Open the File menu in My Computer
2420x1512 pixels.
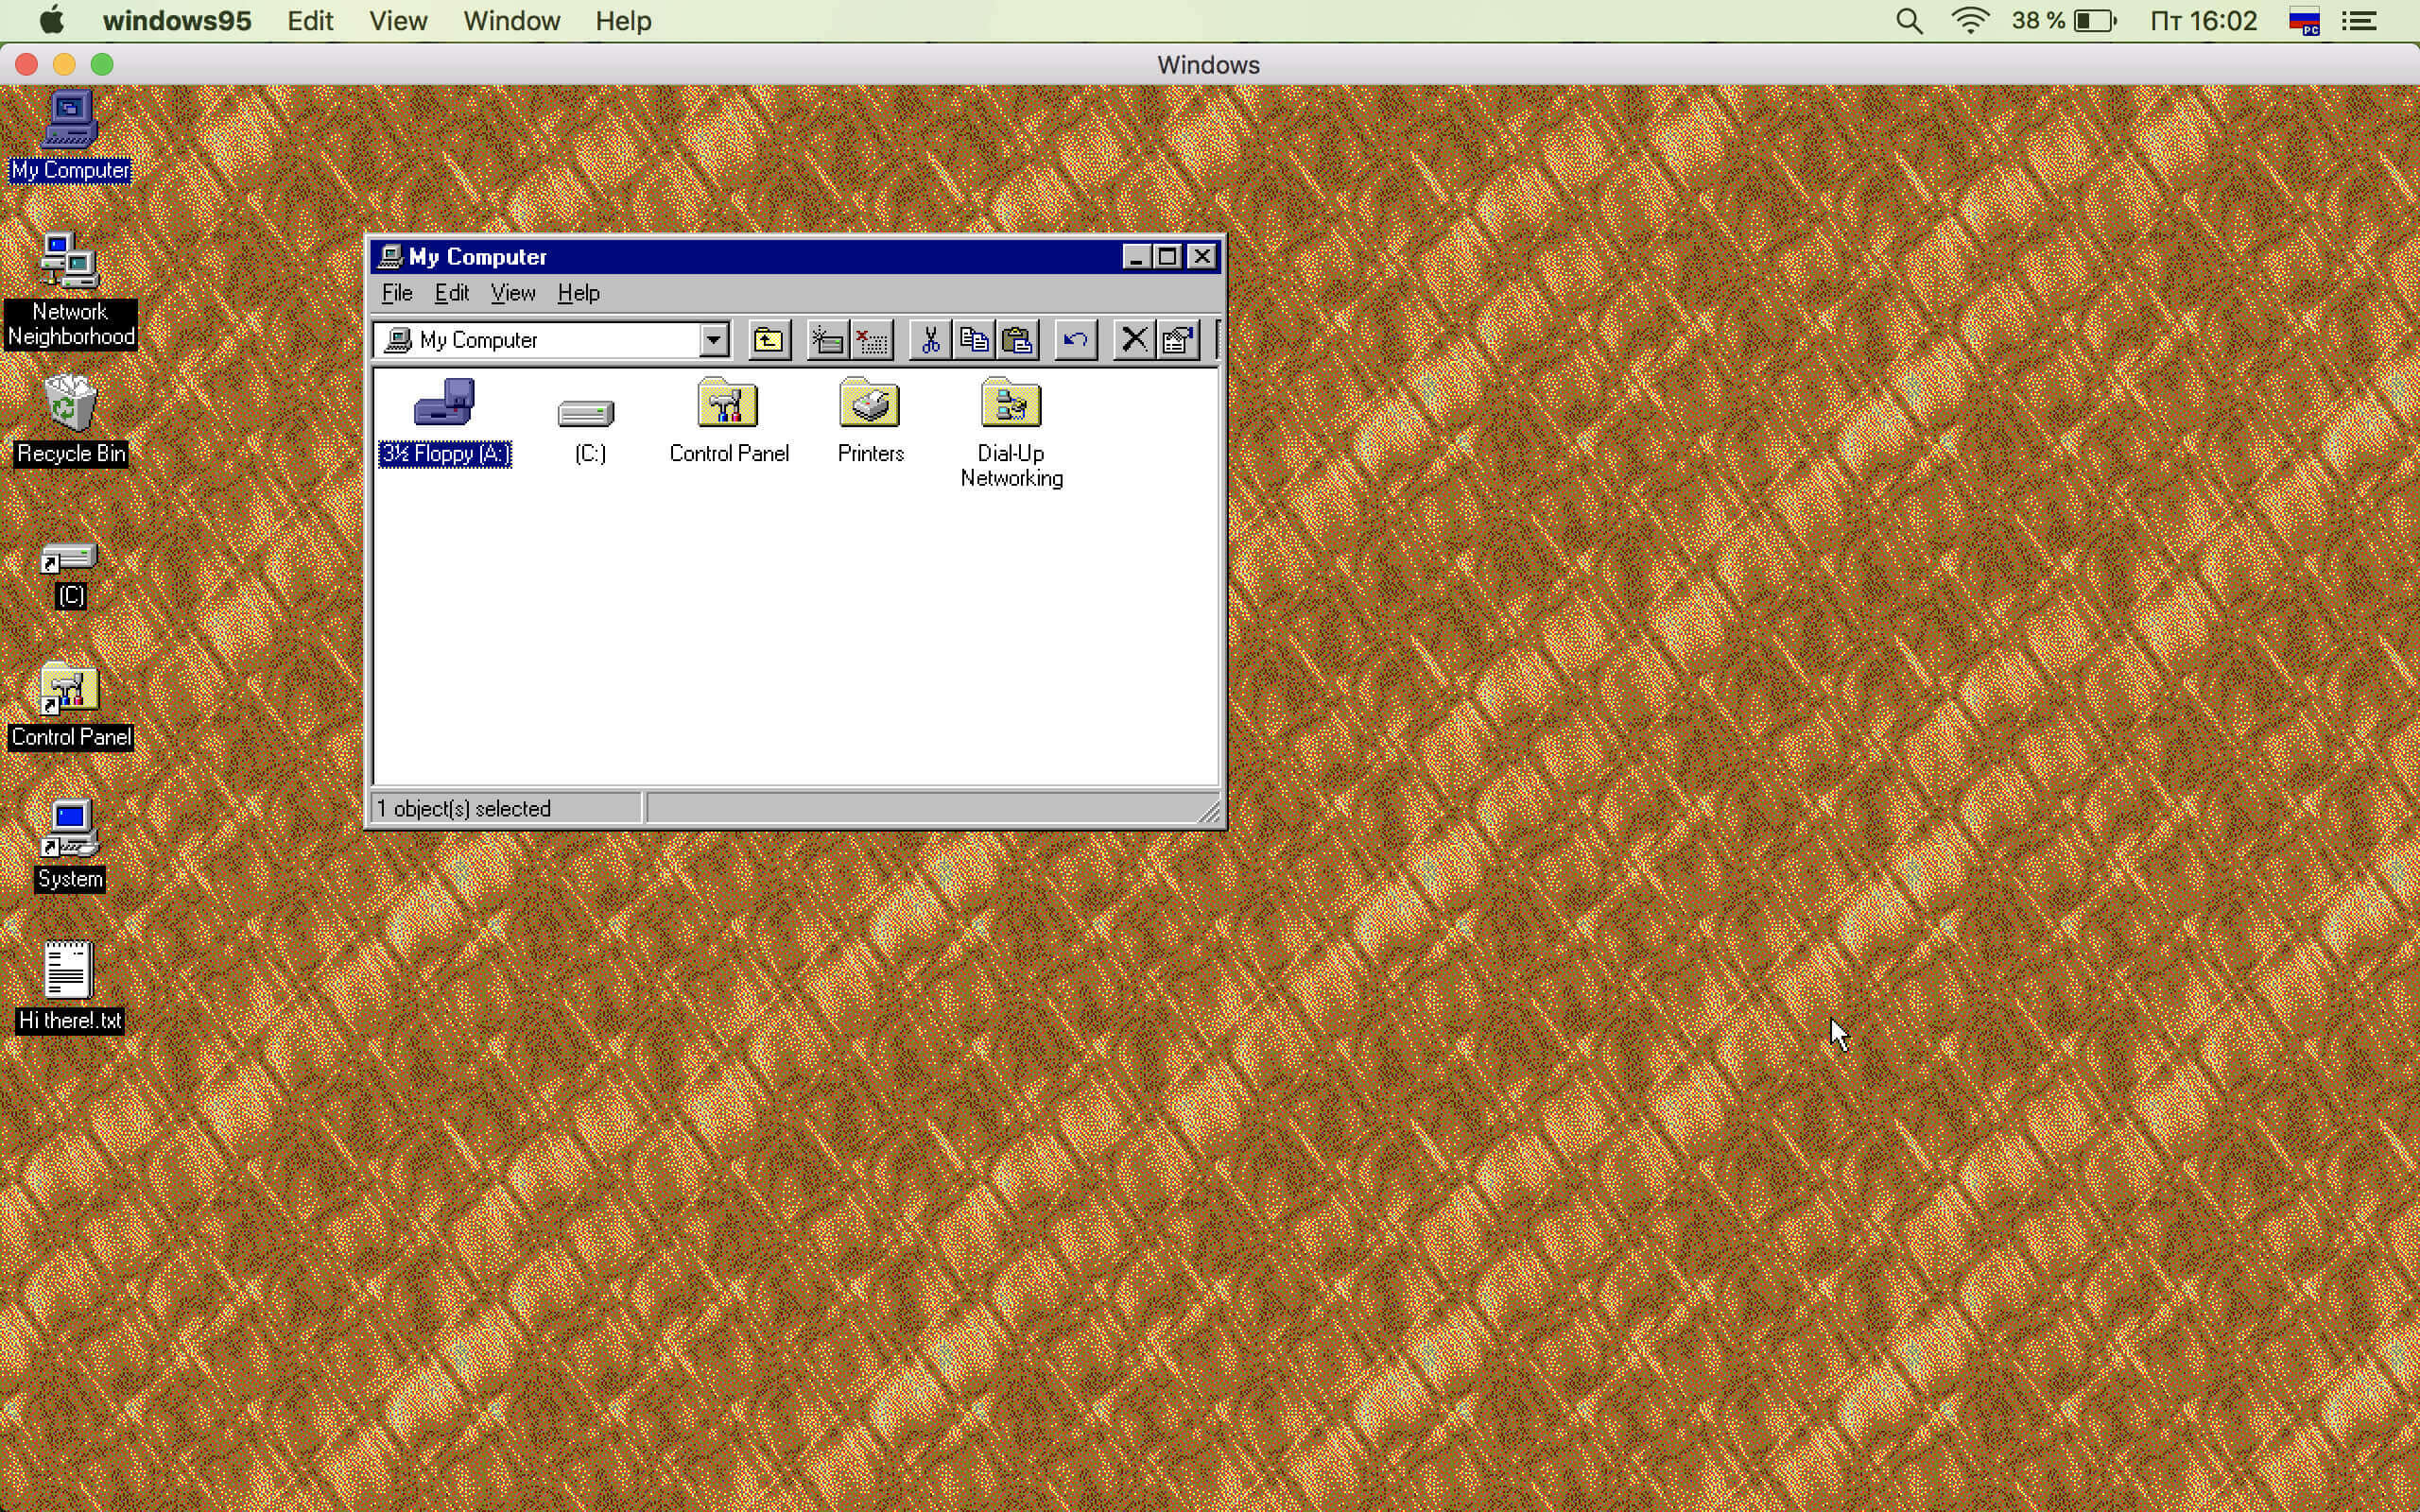coord(397,293)
